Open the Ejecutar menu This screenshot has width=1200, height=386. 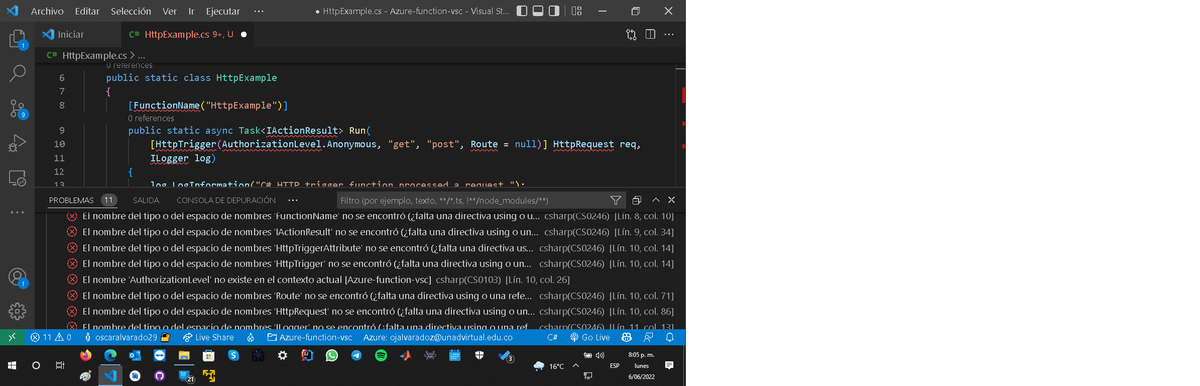(x=222, y=11)
